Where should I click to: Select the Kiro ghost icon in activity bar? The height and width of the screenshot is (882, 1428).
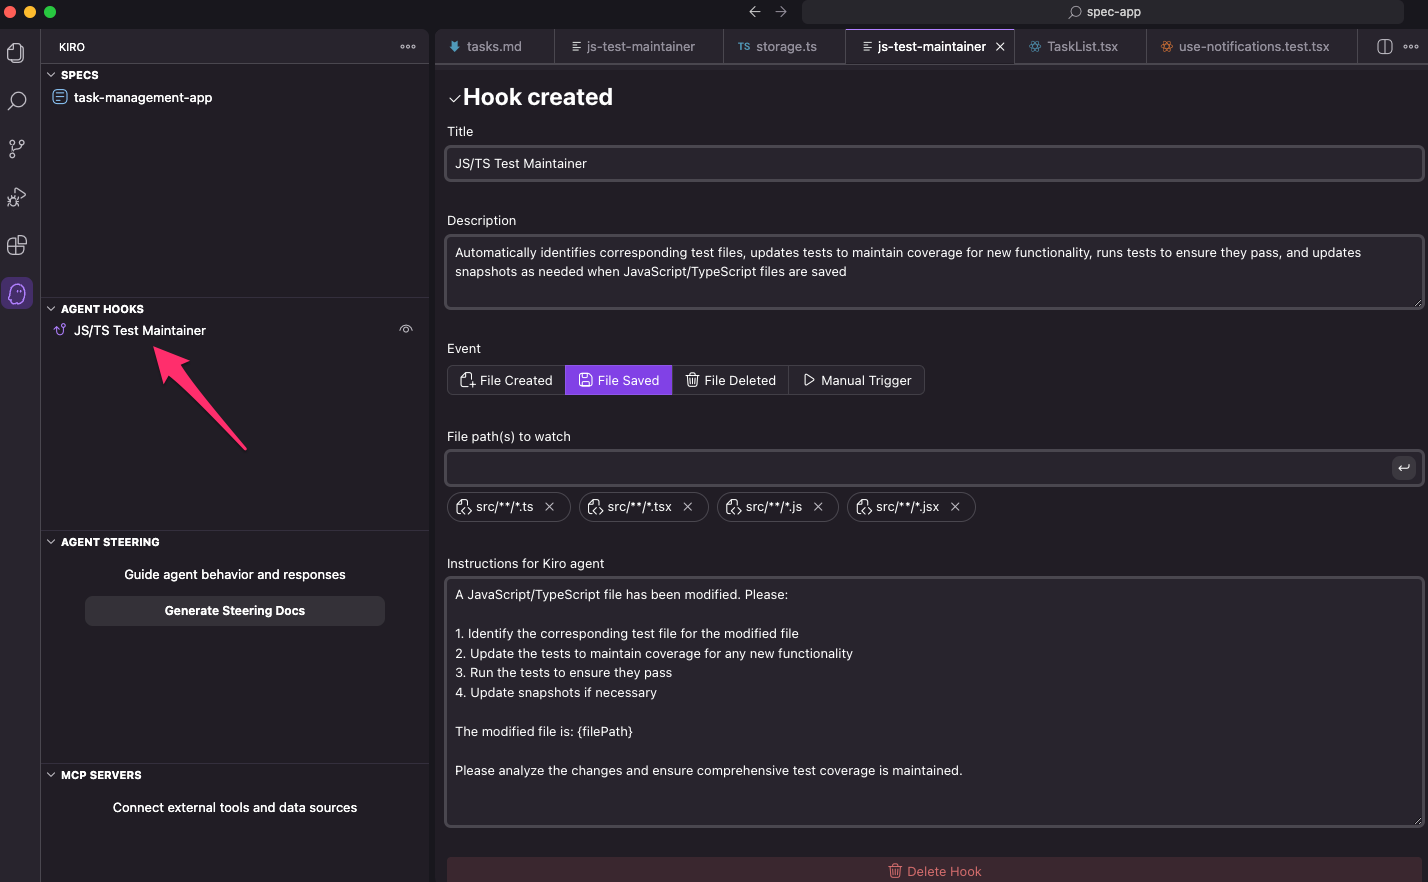17,293
